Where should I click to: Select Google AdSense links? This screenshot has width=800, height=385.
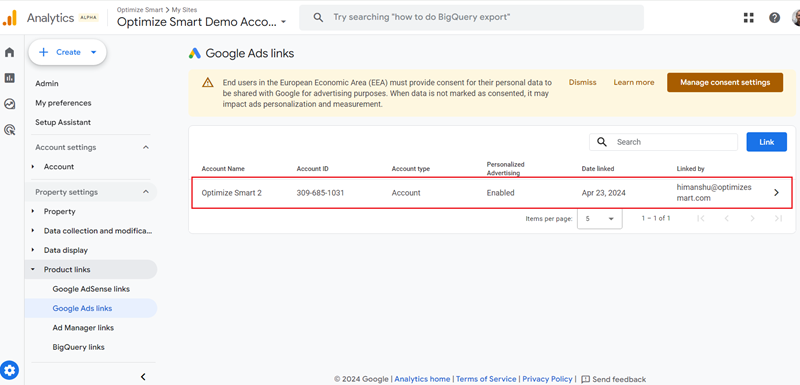tap(91, 289)
